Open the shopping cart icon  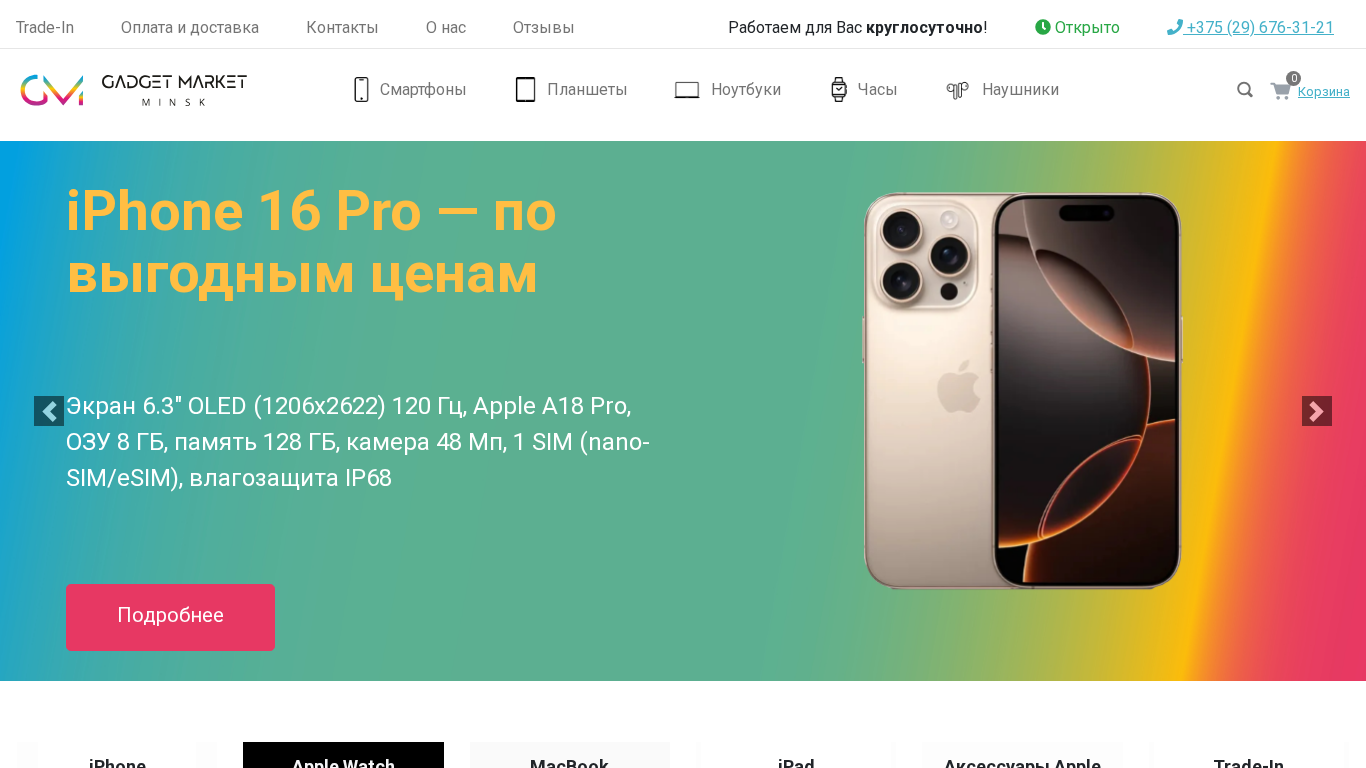[1280, 91]
